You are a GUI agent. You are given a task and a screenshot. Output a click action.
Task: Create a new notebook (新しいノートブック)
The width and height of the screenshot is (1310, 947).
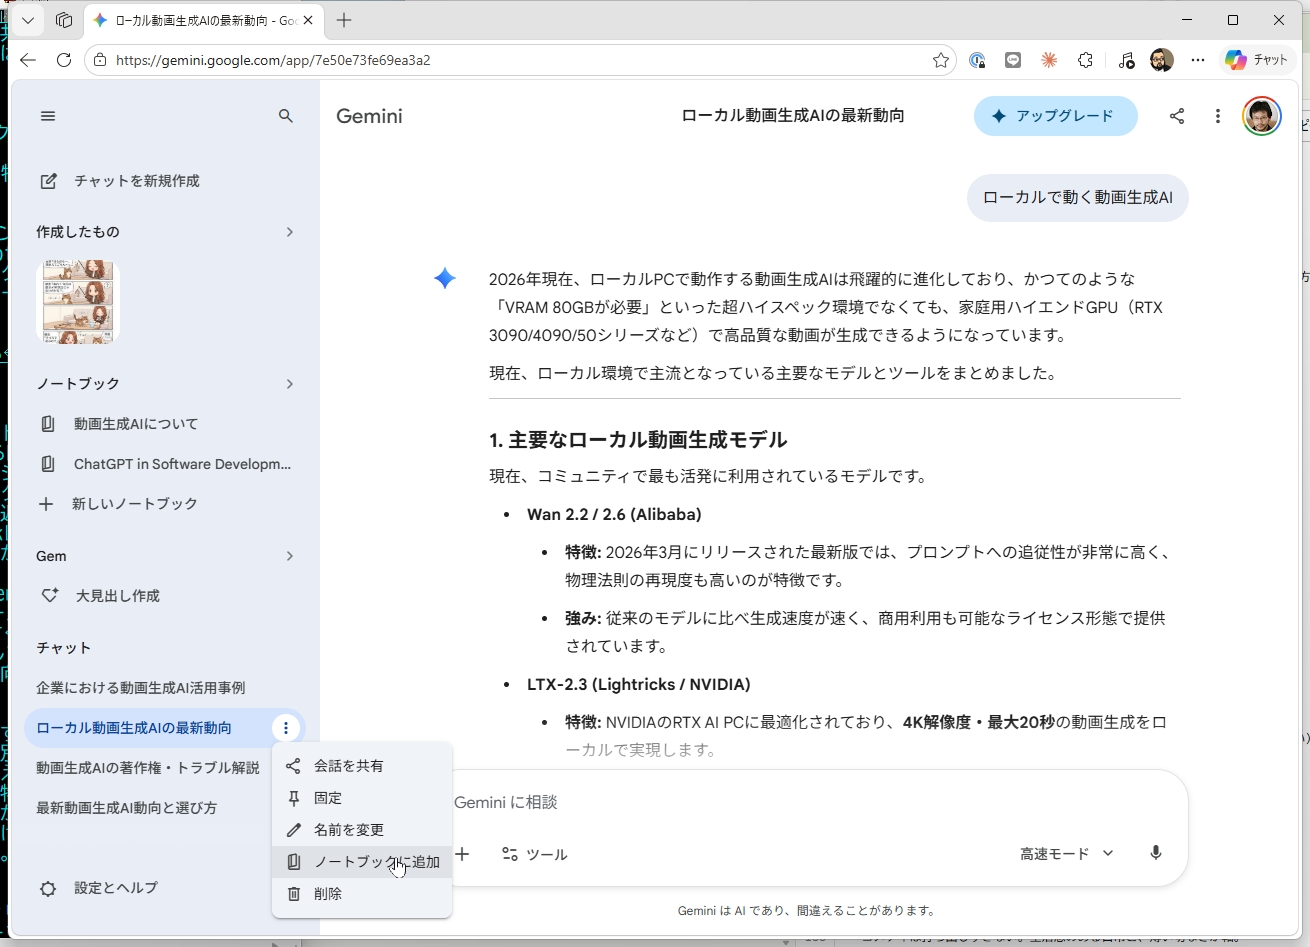click(x=118, y=504)
